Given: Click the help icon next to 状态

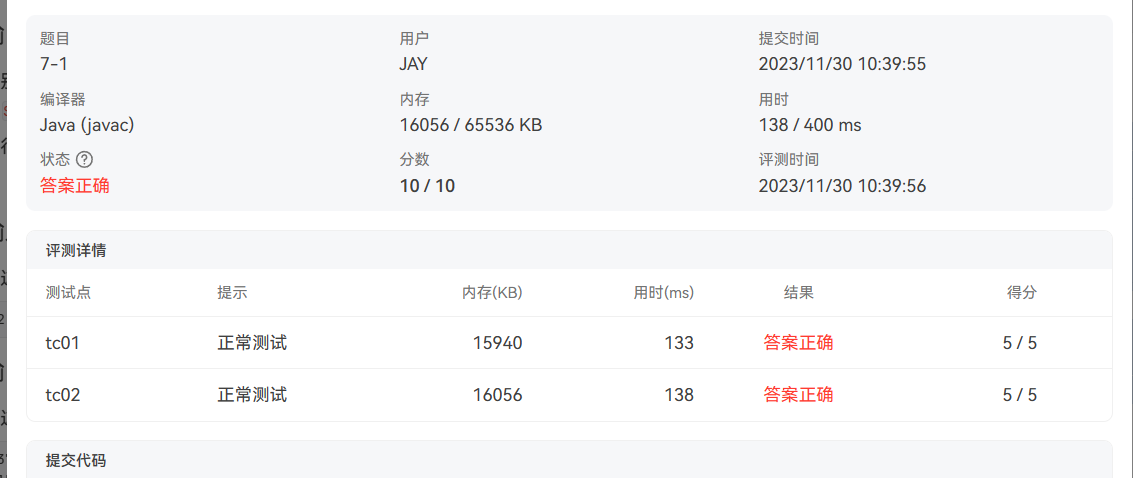Looking at the screenshot, I should coord(84,159).
